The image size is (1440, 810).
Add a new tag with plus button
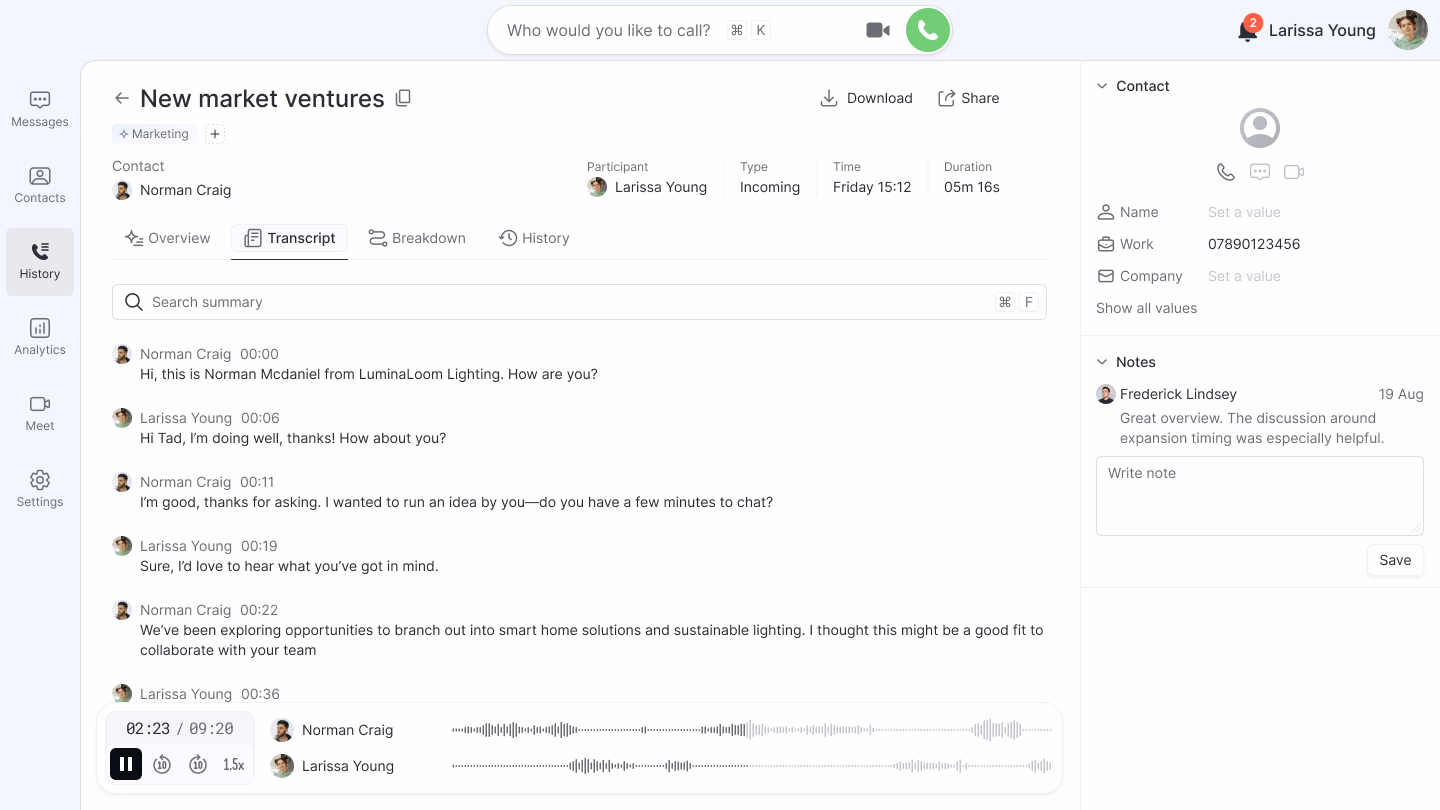[215, 134]
